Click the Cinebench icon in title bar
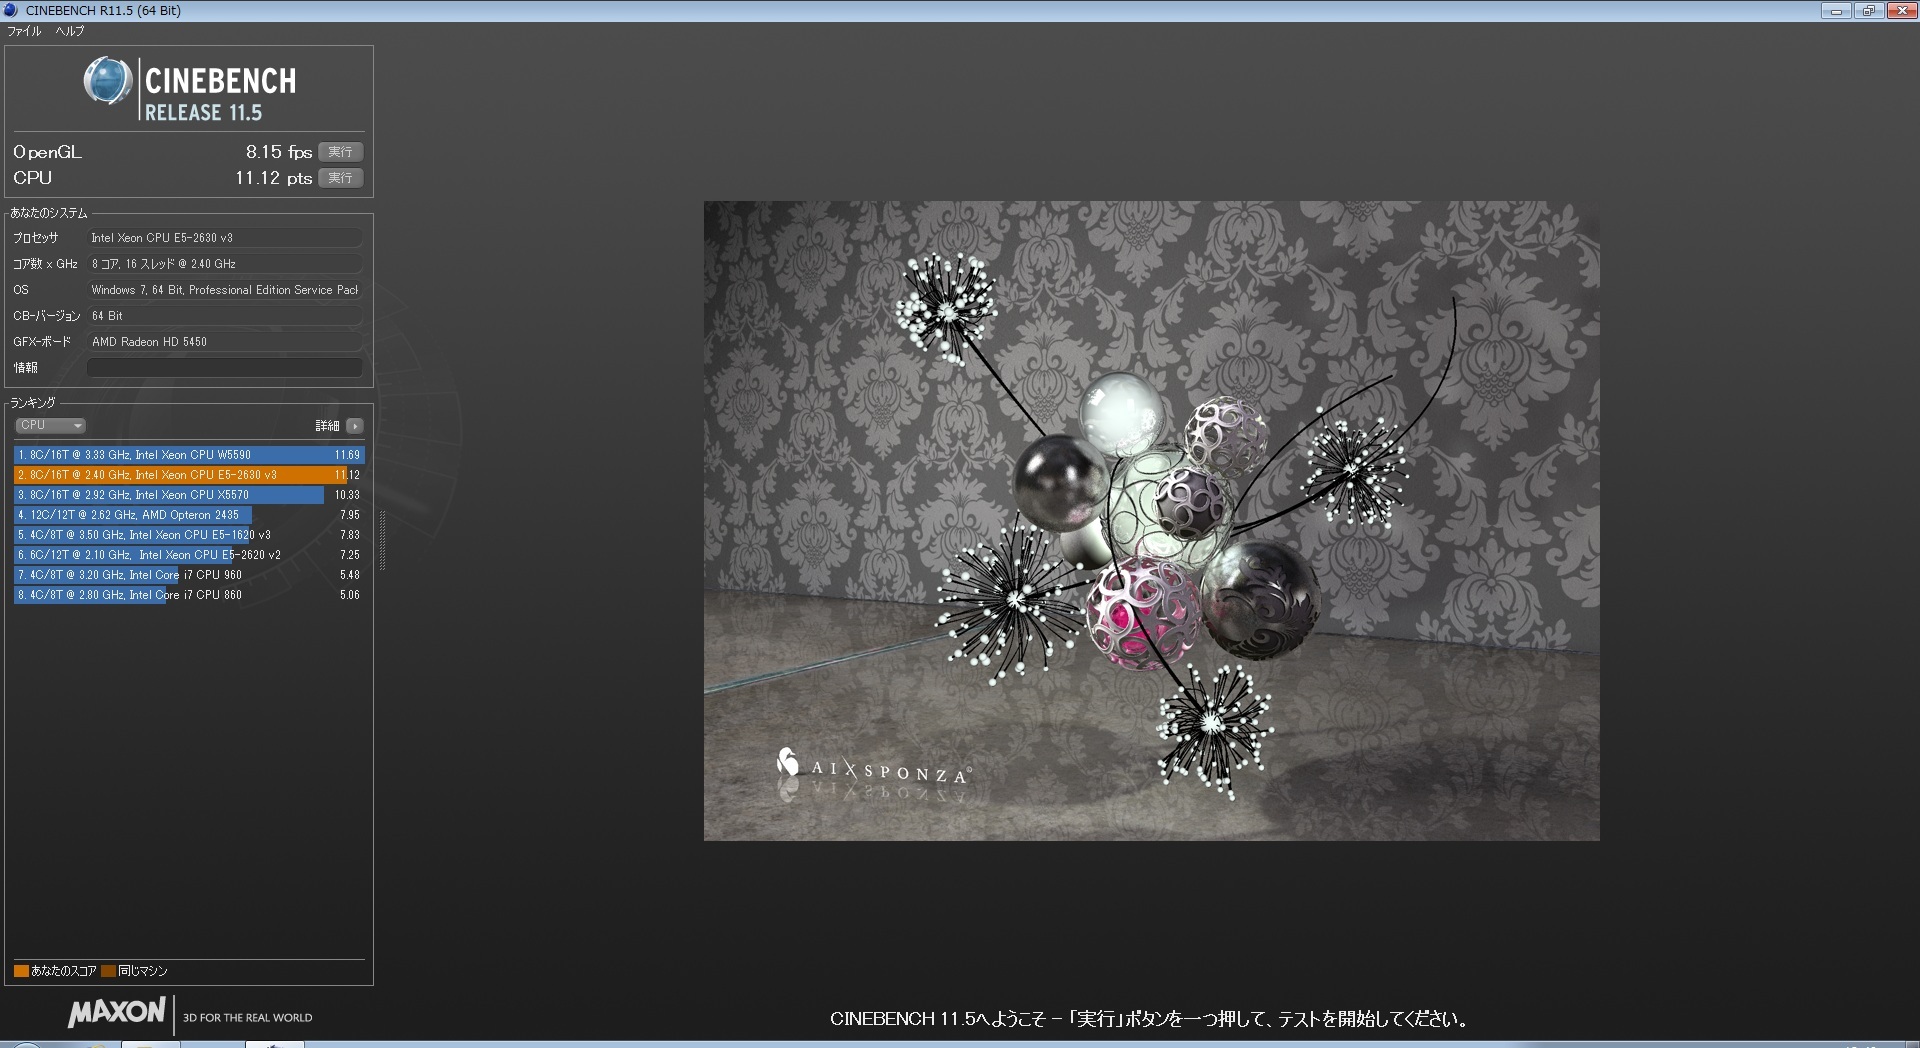The width and height of the screenshot is (1920, 1048). coord(11,10)
